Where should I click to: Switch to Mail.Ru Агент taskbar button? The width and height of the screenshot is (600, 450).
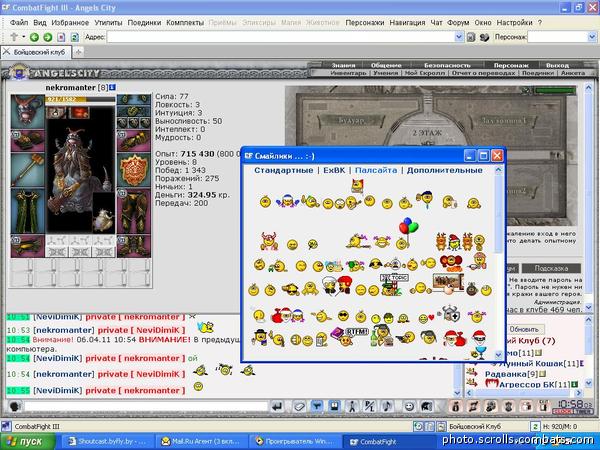(201, 441)
